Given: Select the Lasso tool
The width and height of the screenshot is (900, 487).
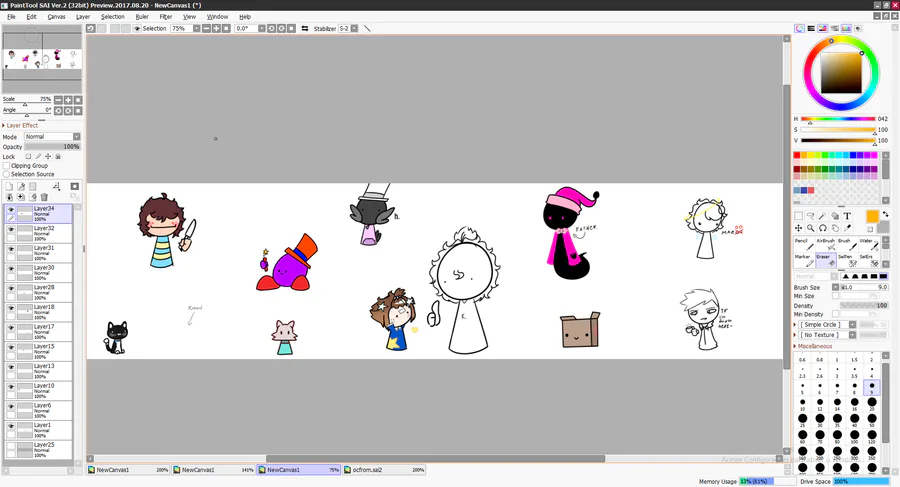Looking at the screenshot, I should [x=810, y=216].
